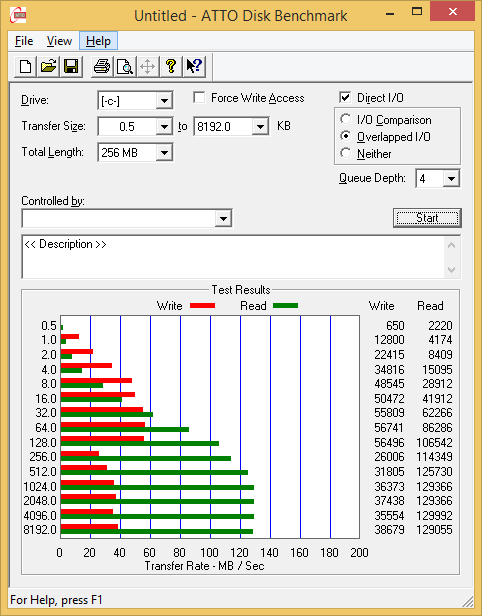Image resolution: width=482 pixels, height=616 pixels.
Task: Select the I/O Comparison radio button
Action: tap(346, 119)
